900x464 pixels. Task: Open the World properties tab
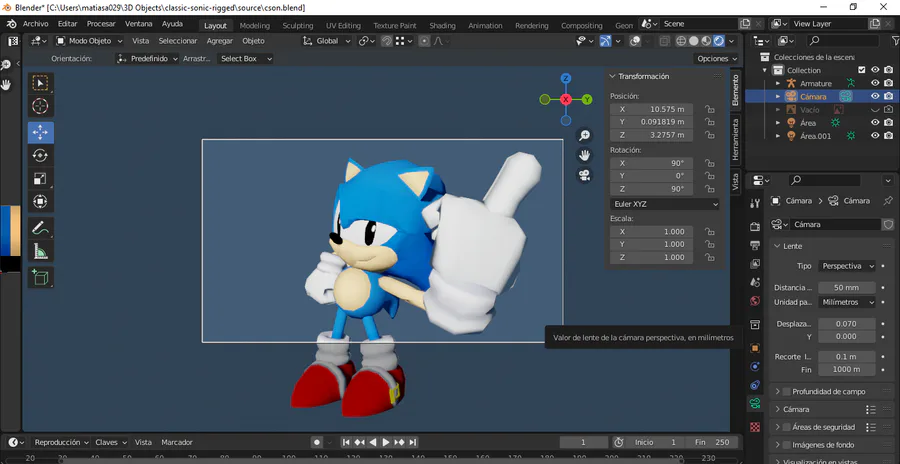pyautogui.click(x=755, y=301)
